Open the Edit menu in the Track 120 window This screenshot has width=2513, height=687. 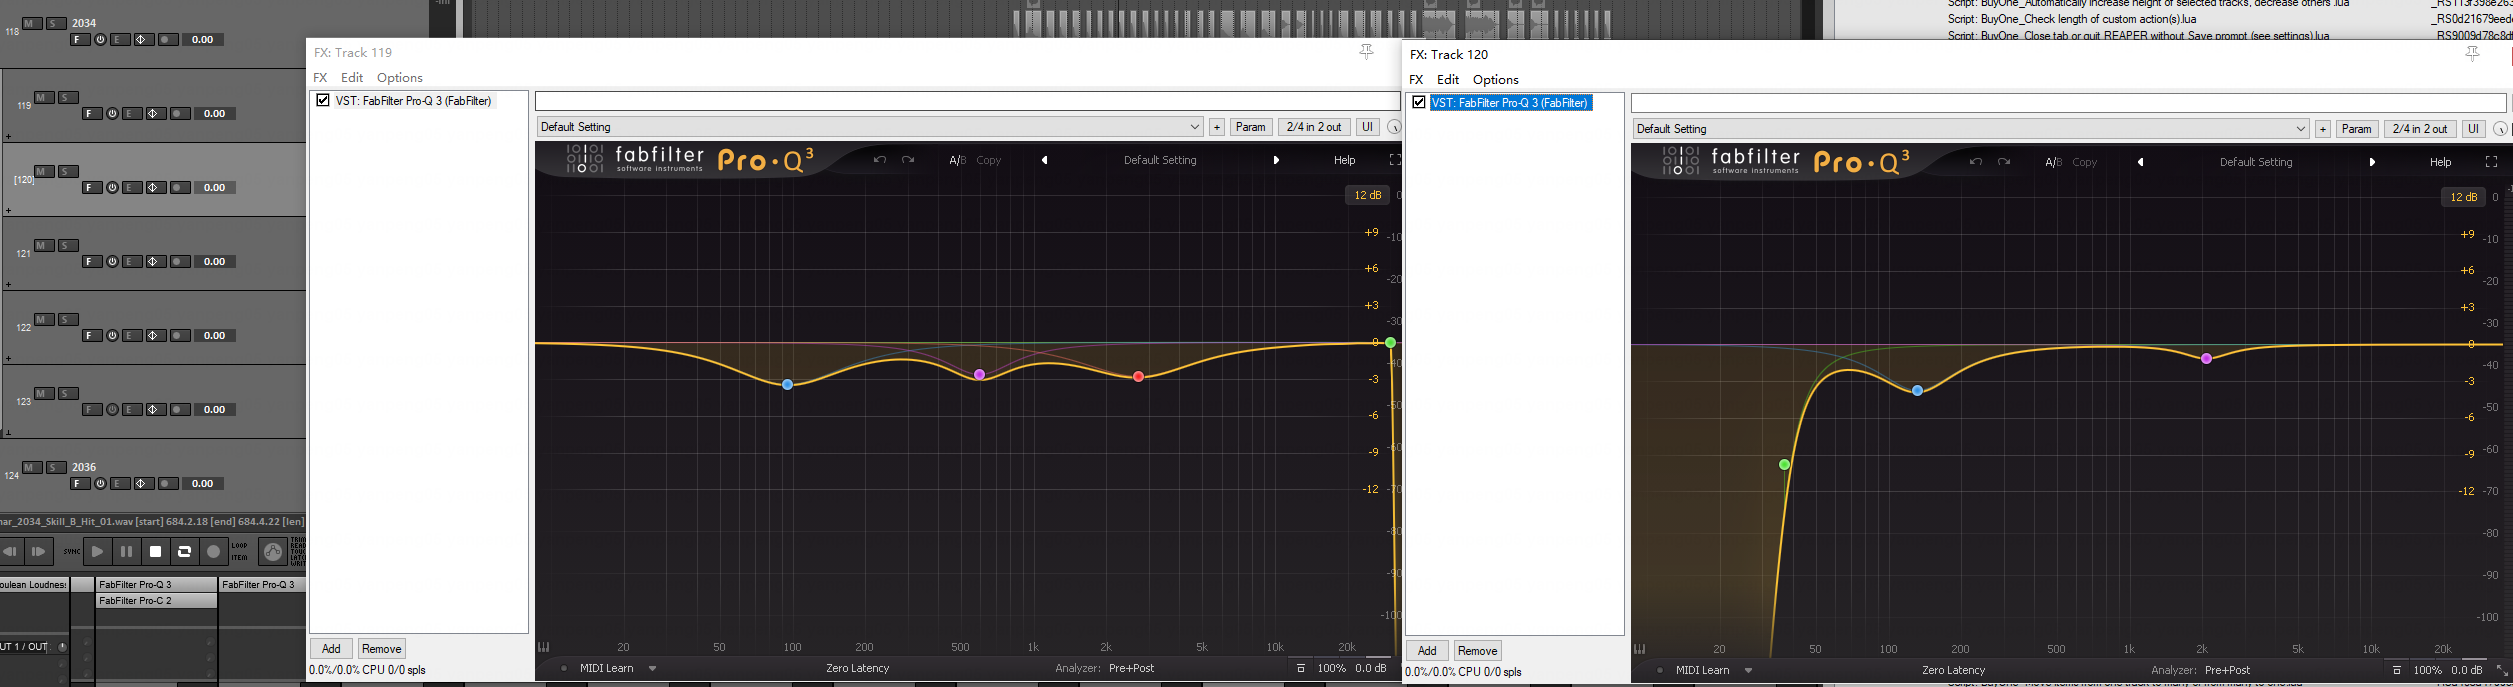(1448, 79)
